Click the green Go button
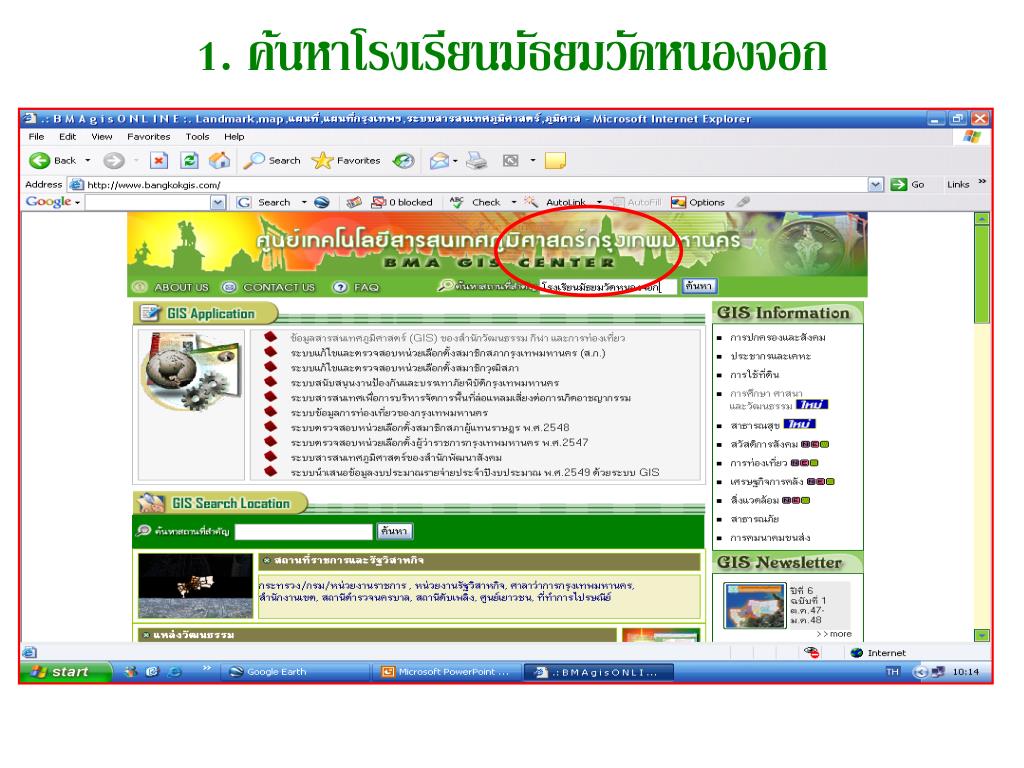This screenshot has height=768, width=1024. 908,185
